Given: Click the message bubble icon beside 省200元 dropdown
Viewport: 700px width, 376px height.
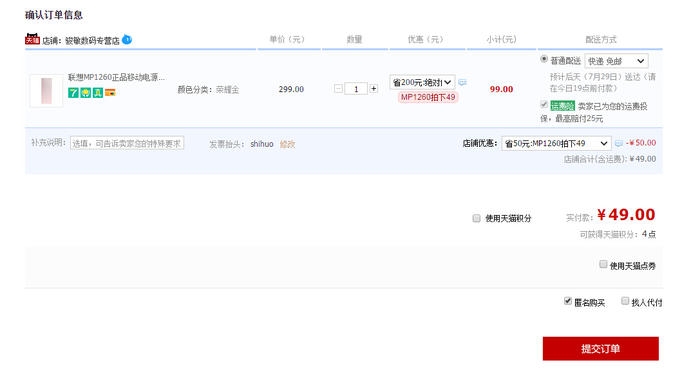Looking at the screenshot, I should 462,83.
